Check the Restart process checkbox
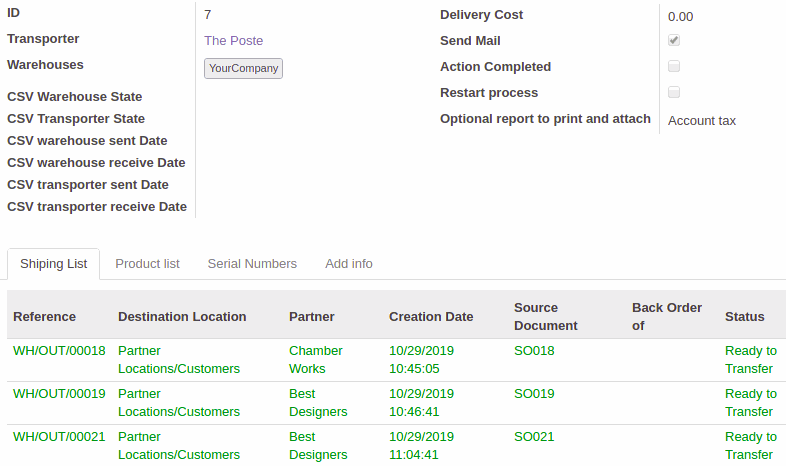786x466 pixels. click(674, 92)
